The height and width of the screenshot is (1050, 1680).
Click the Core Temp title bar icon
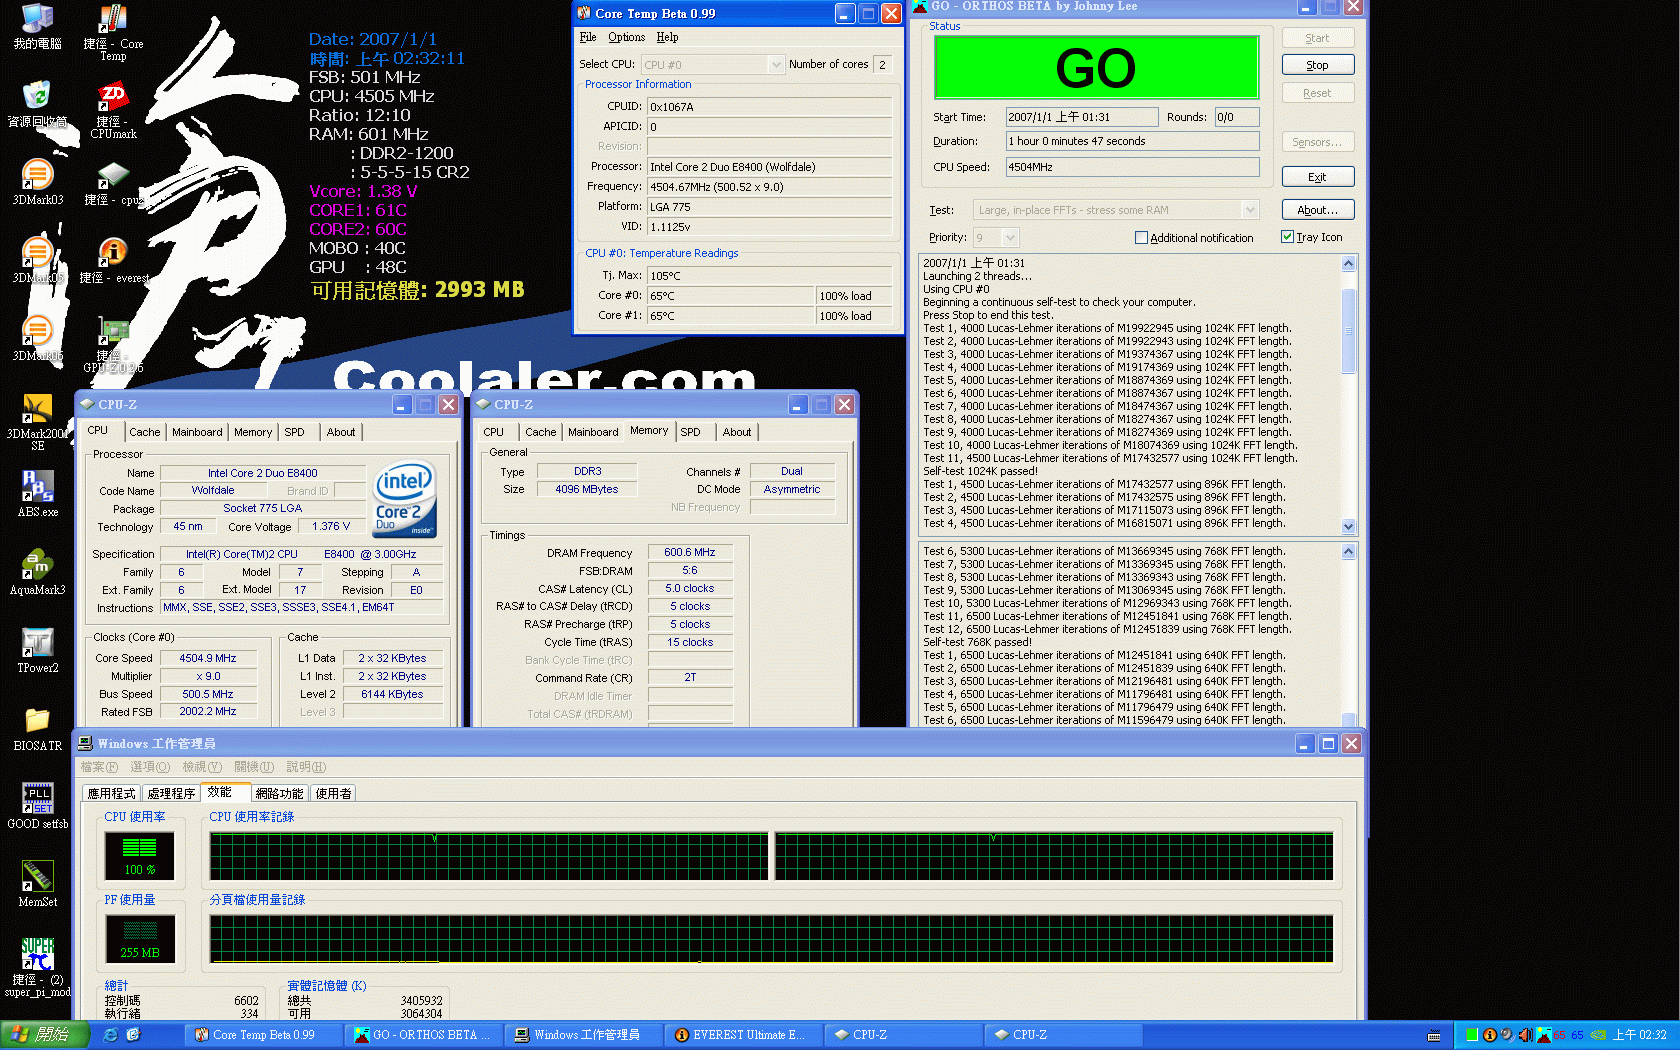(x=584, y=13)
